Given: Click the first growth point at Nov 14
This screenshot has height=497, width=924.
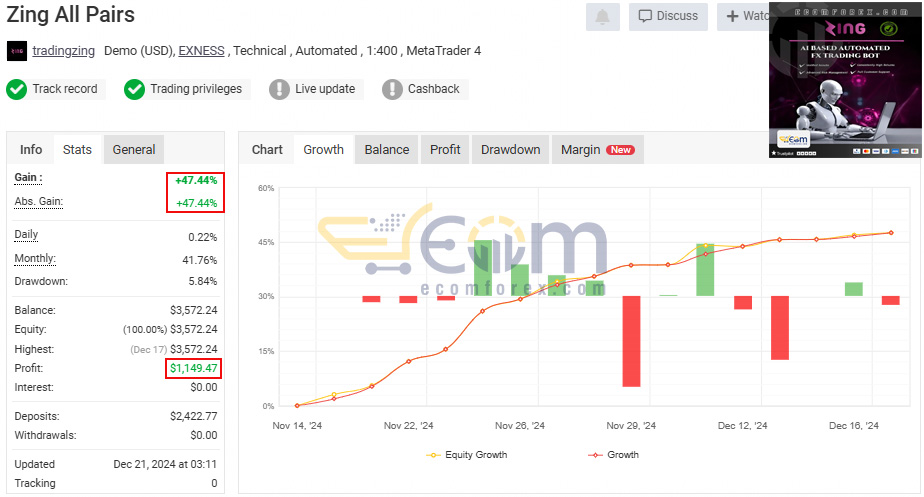Looking at the screenshot, I should (x=297, y=406).
